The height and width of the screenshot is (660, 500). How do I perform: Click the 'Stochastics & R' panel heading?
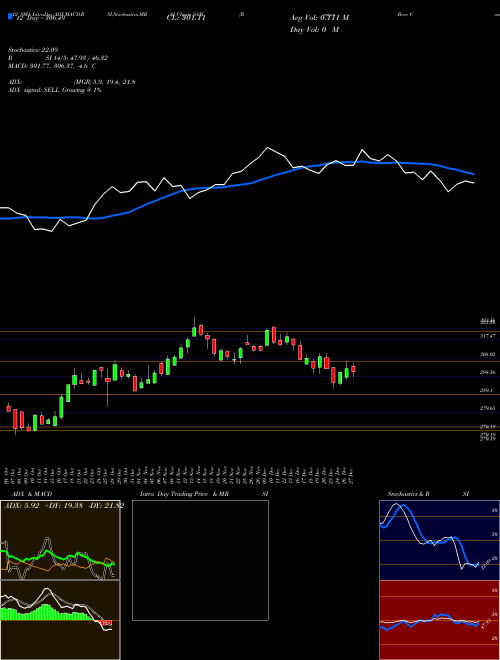[x=408, y=494]
